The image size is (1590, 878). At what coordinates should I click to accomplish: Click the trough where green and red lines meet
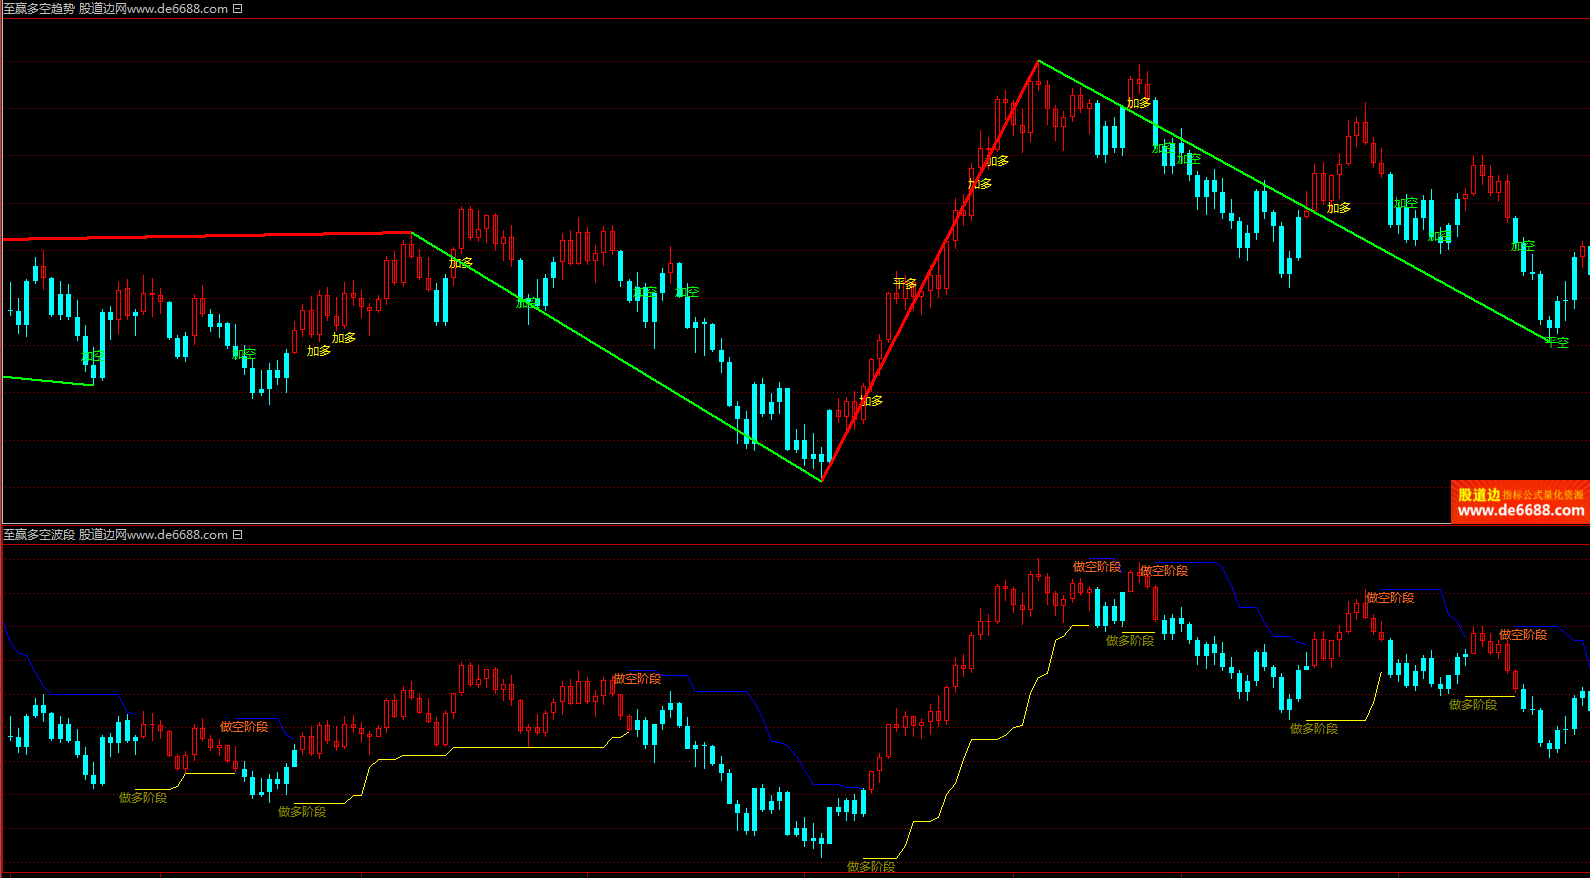pos(821,481)
